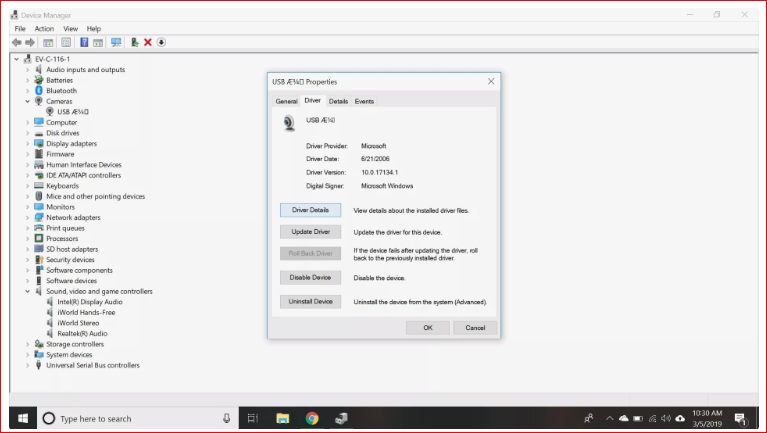Click the Bluetooth icon in the device tree
The height and width of the screenshot is (433, 767).
pos(39,91)
